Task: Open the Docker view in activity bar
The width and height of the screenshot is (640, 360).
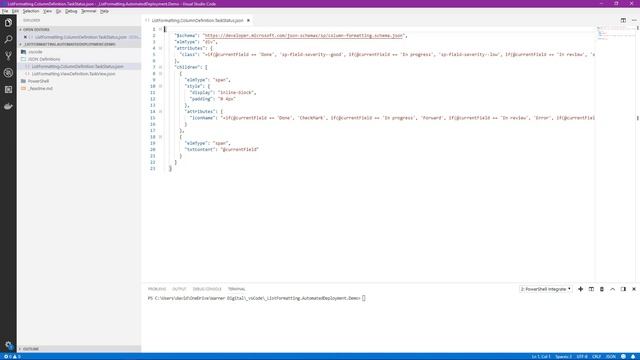Action: pos(8,106)
